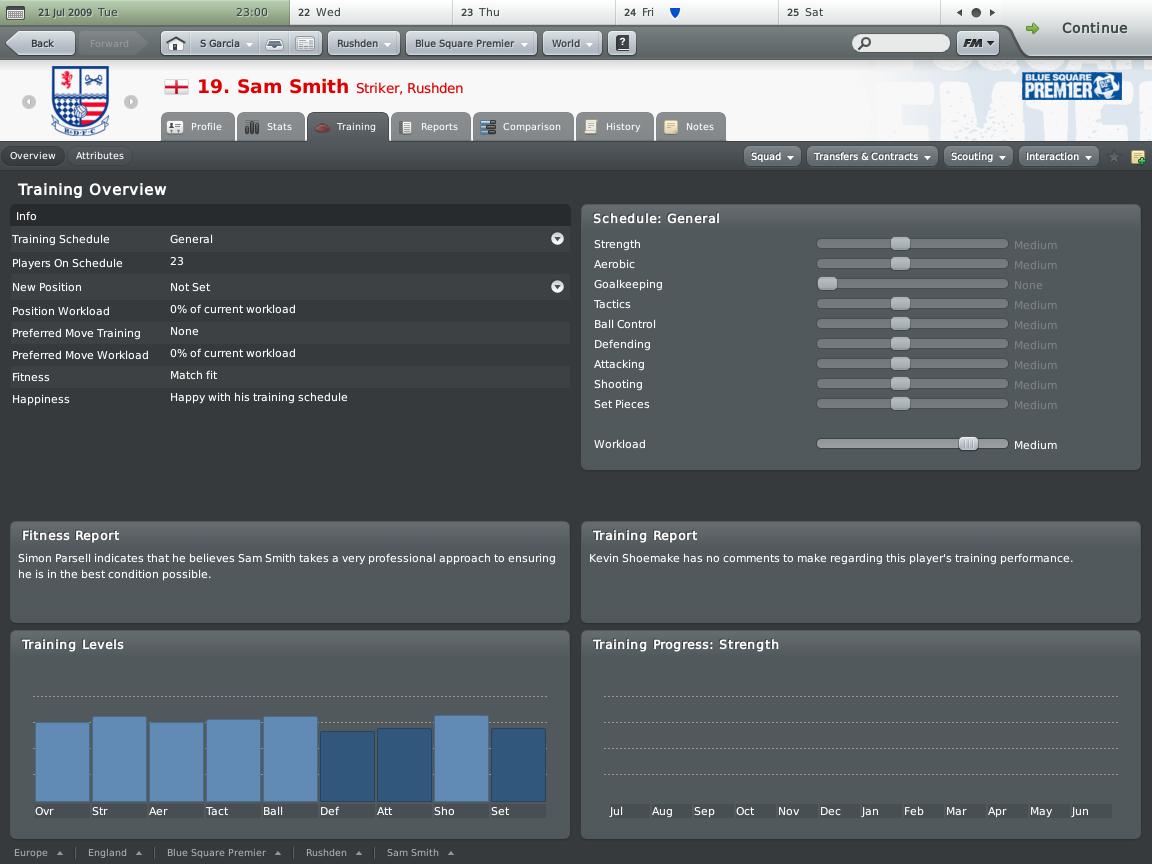Open the Transfers & Contracts dropdown
The height and width of the screenshot is (864, 1152).
click(872, 157)
